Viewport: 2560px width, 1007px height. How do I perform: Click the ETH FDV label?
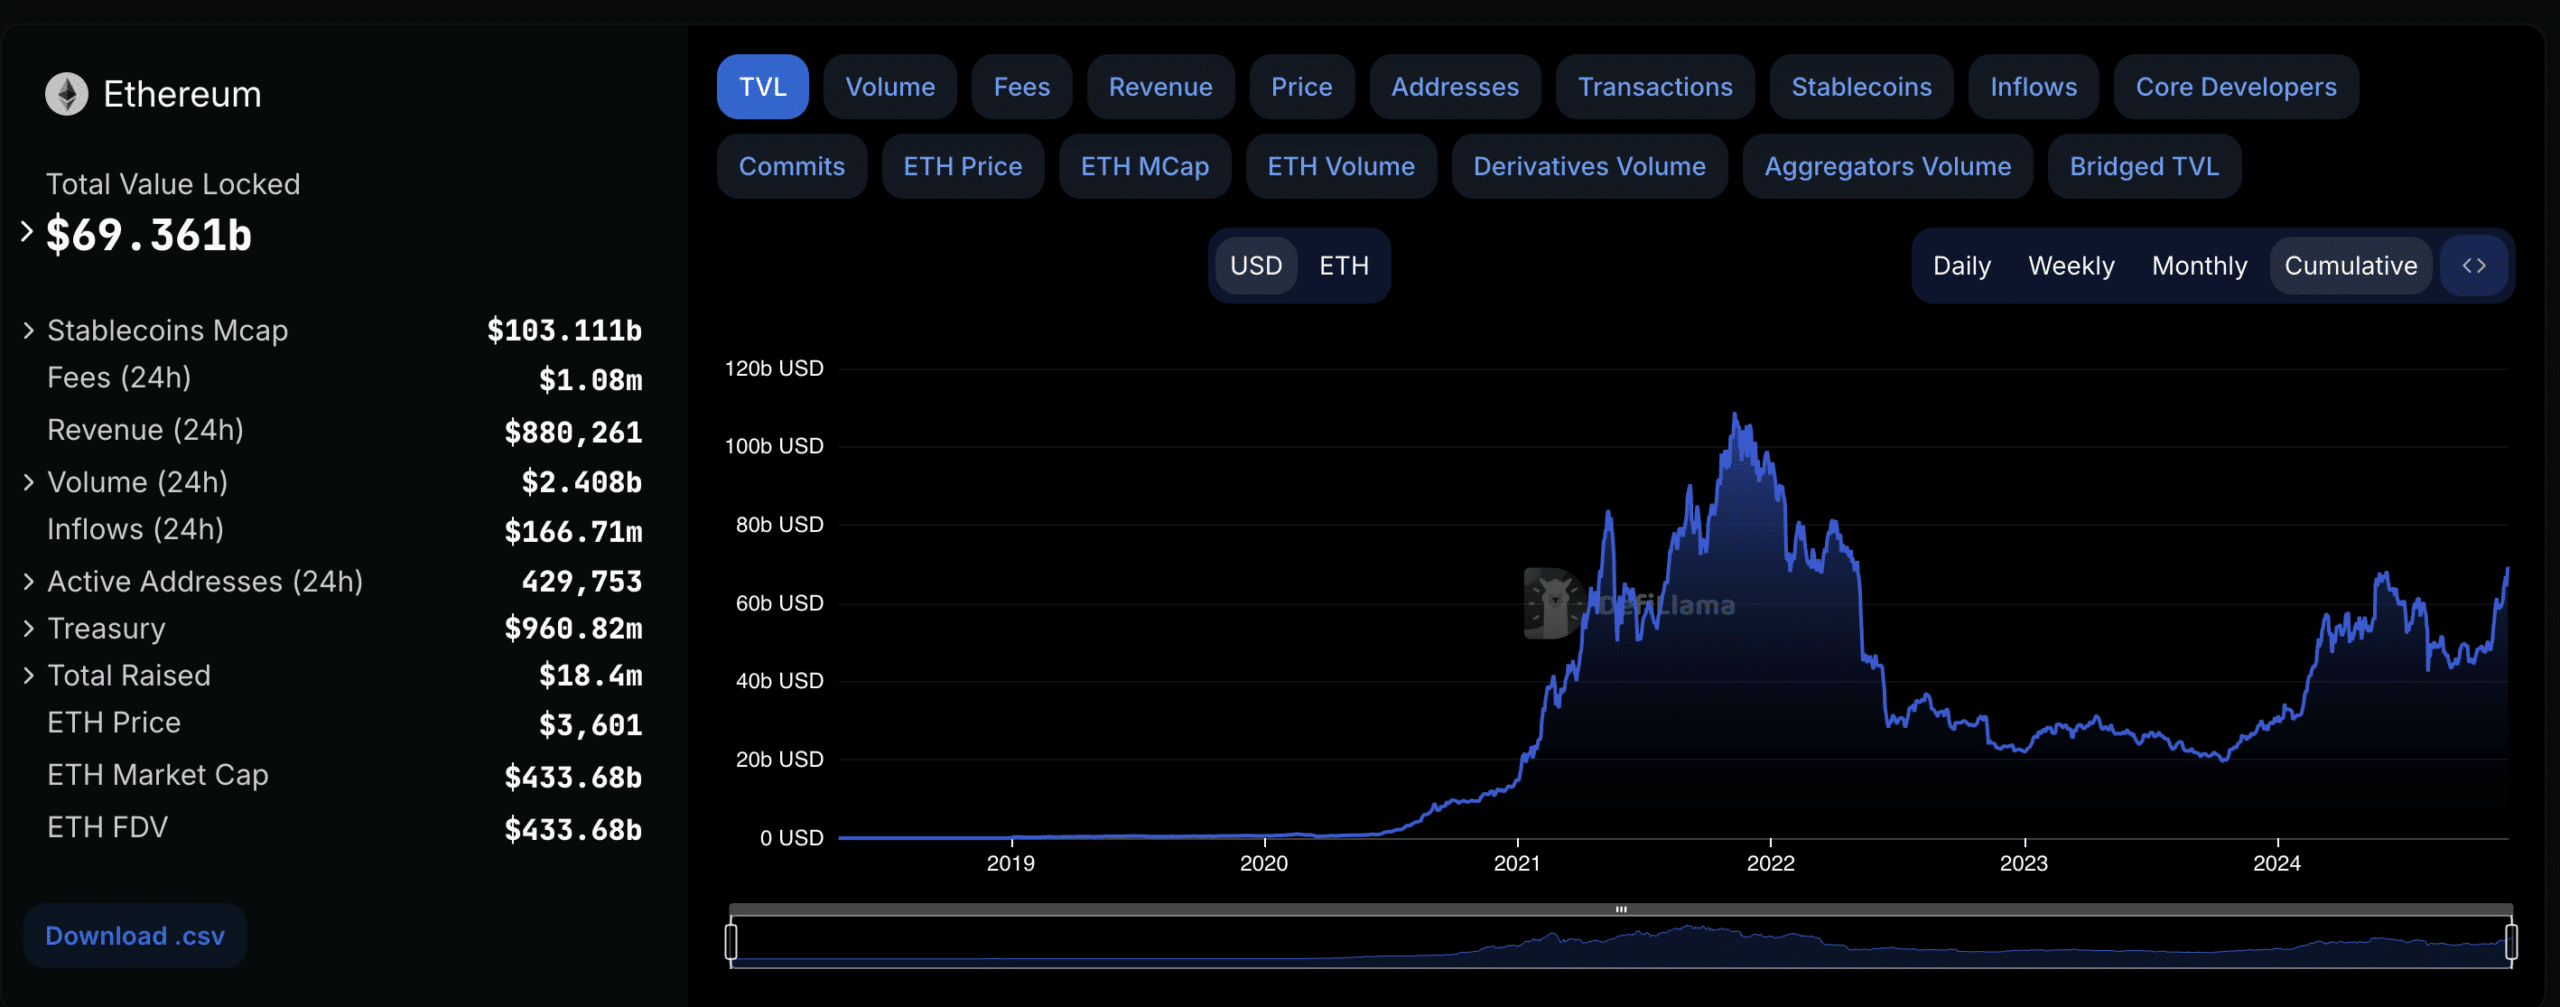(108, 827)
